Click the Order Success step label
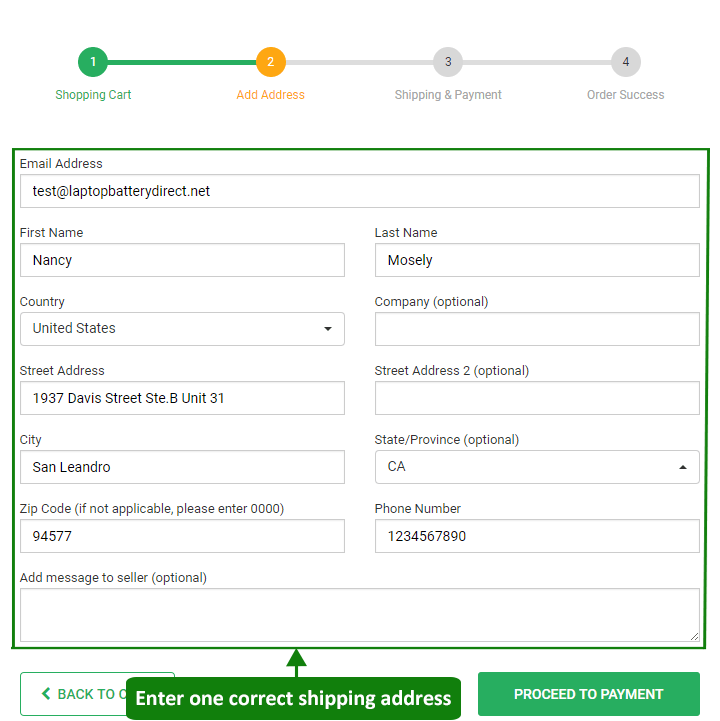This screenshot has width=720, height=721. (625, 95)
